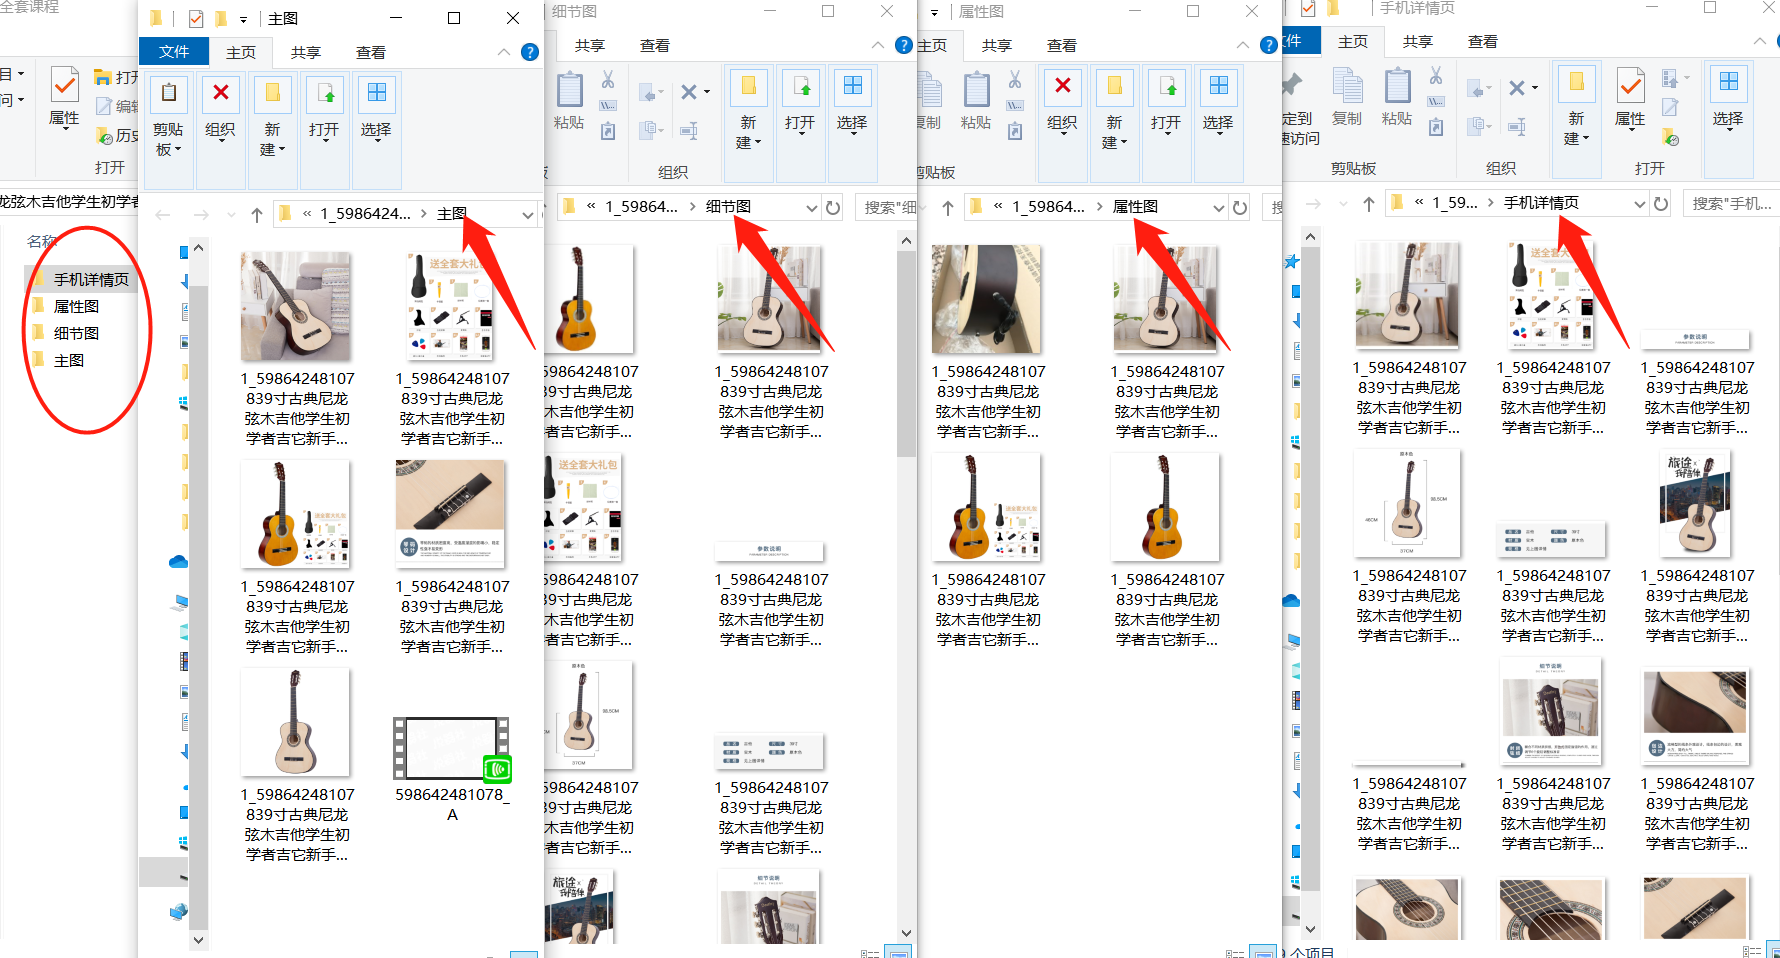The width and height of the screenshot is (1780, 958).
Task: Switch to the 查看 (View) tab in 主图 window
Action: [370, 52]
